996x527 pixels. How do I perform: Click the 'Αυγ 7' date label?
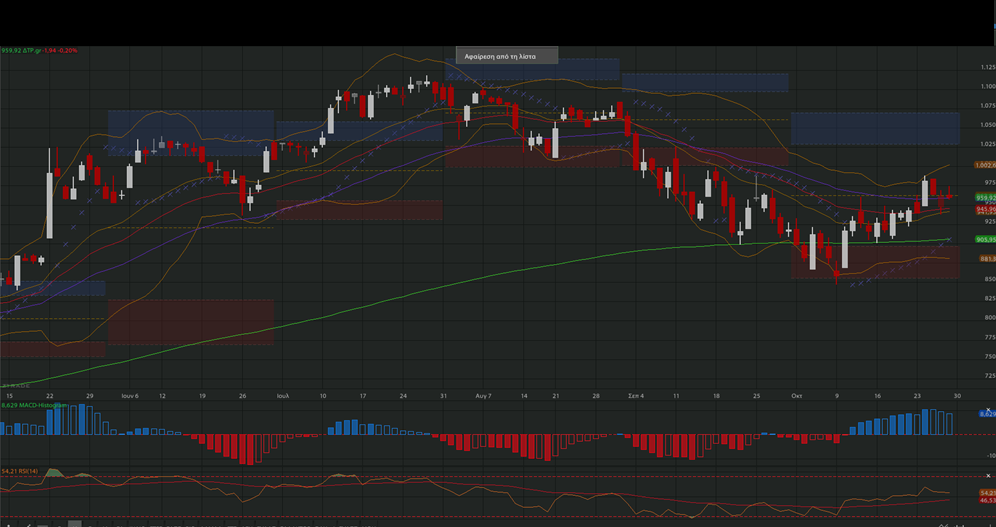tap(483, 396)
